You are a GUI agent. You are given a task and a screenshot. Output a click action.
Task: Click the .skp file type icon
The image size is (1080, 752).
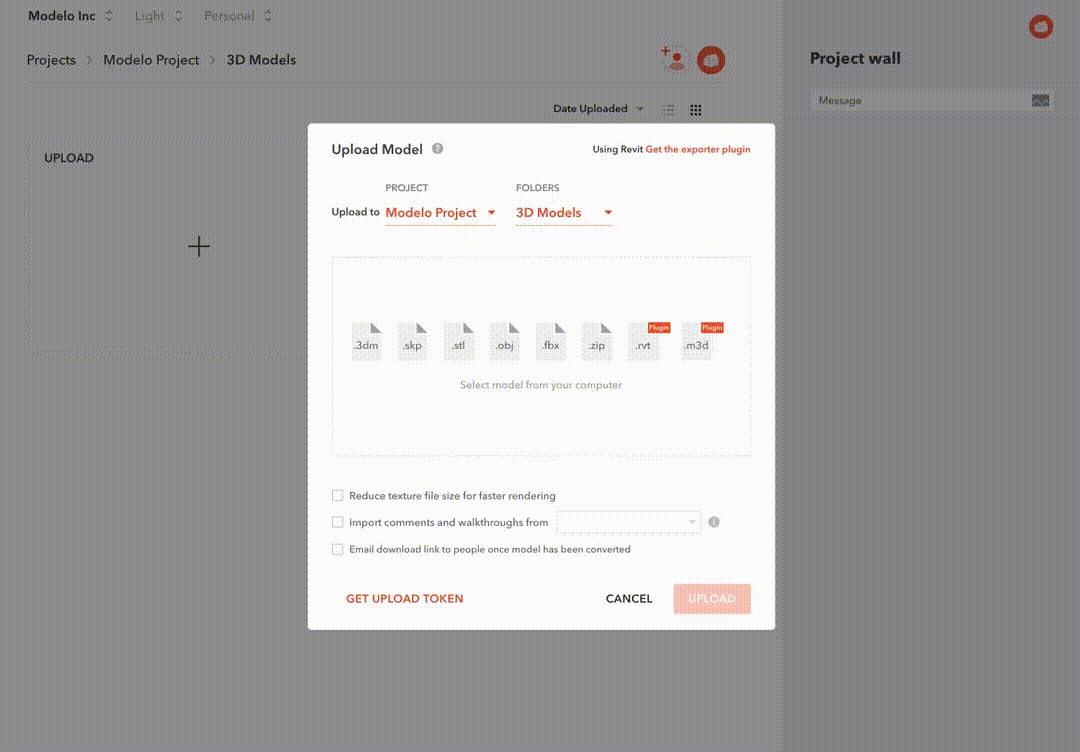(412, 342)
